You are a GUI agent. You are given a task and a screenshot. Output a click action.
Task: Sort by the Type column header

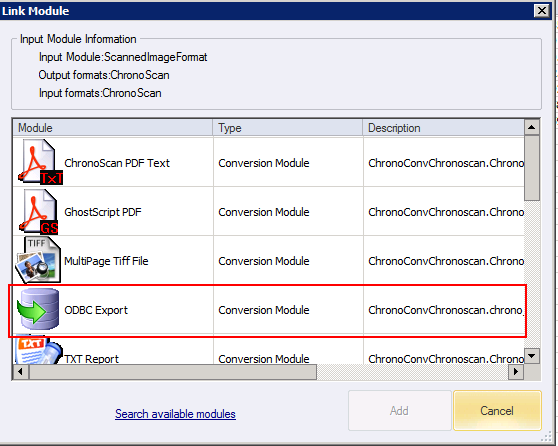point(288,128)
